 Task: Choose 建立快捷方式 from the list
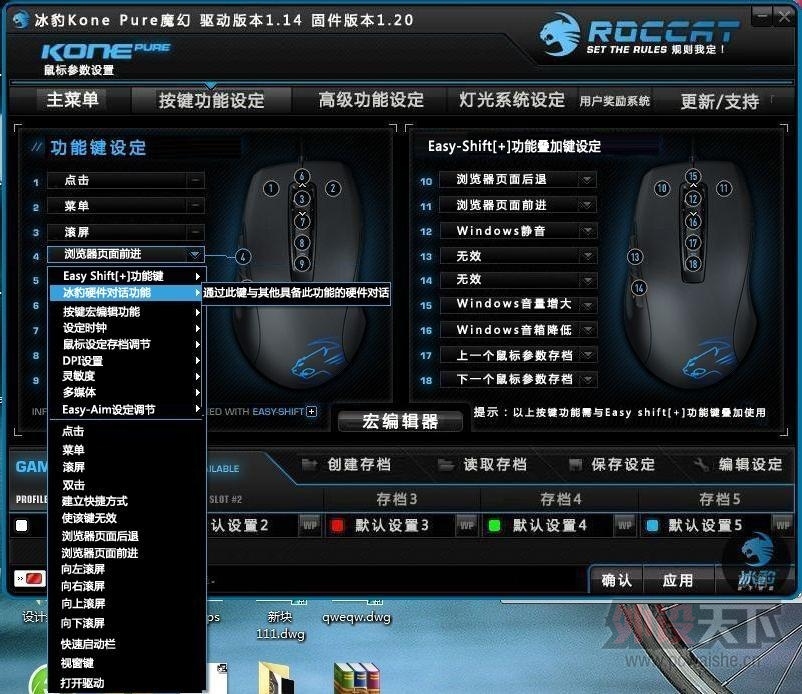(x=95, y=501)
